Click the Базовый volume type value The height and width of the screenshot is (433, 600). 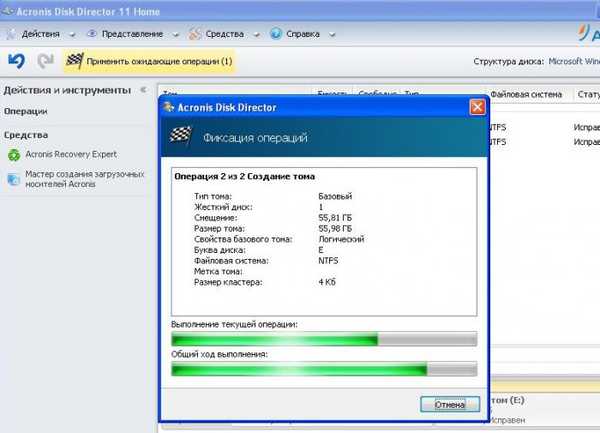(x=335, y=196)
